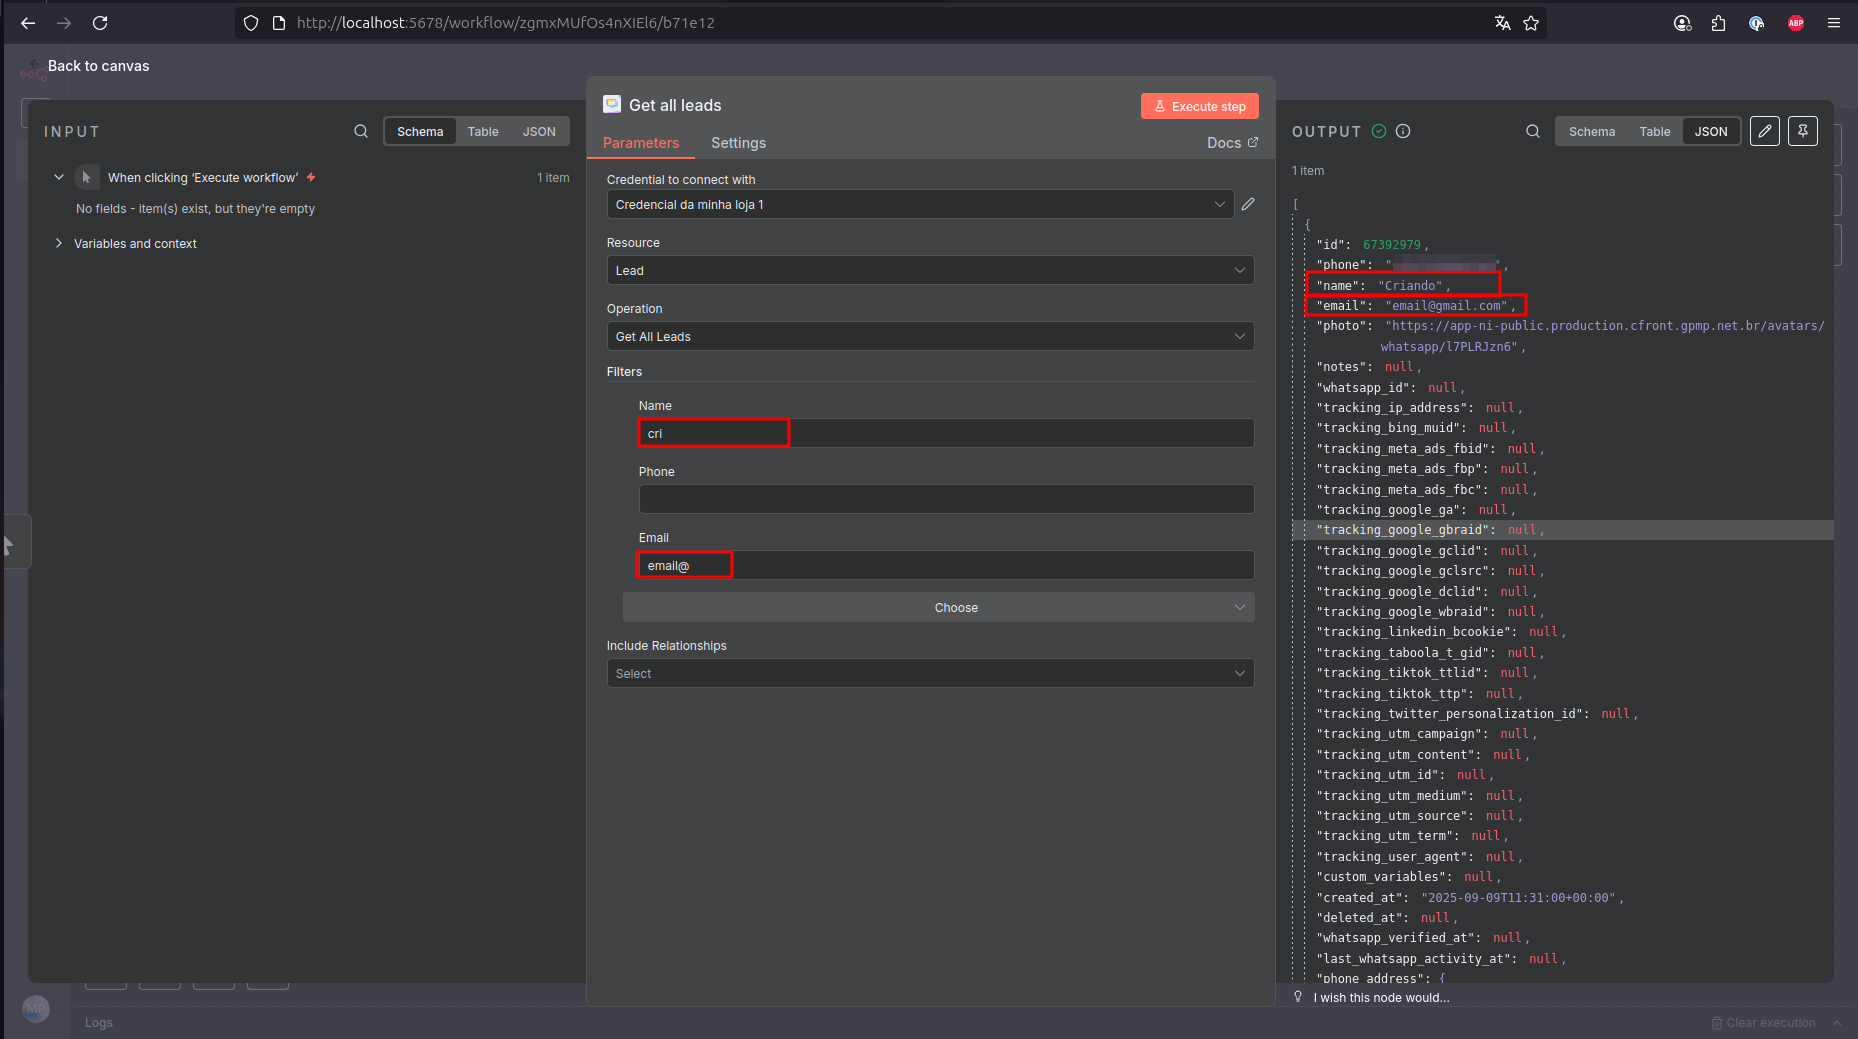The image size is (1858, 1039).
Task: Switch input view to Schema
Action: [x=420, y=132]
